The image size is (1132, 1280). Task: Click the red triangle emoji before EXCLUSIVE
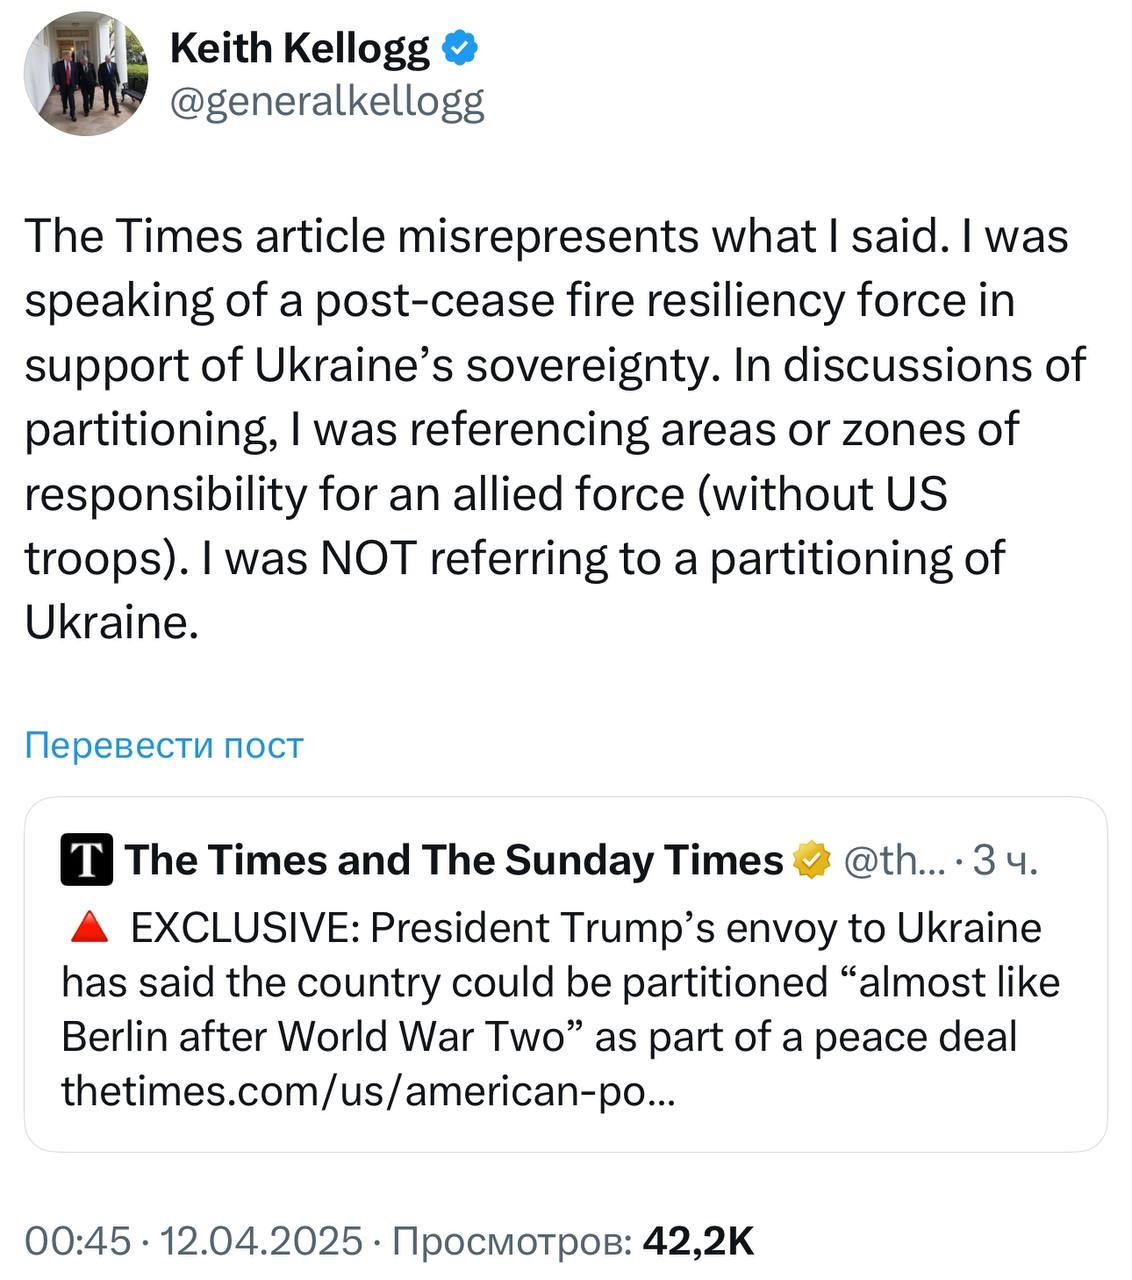tap(90, 928)
